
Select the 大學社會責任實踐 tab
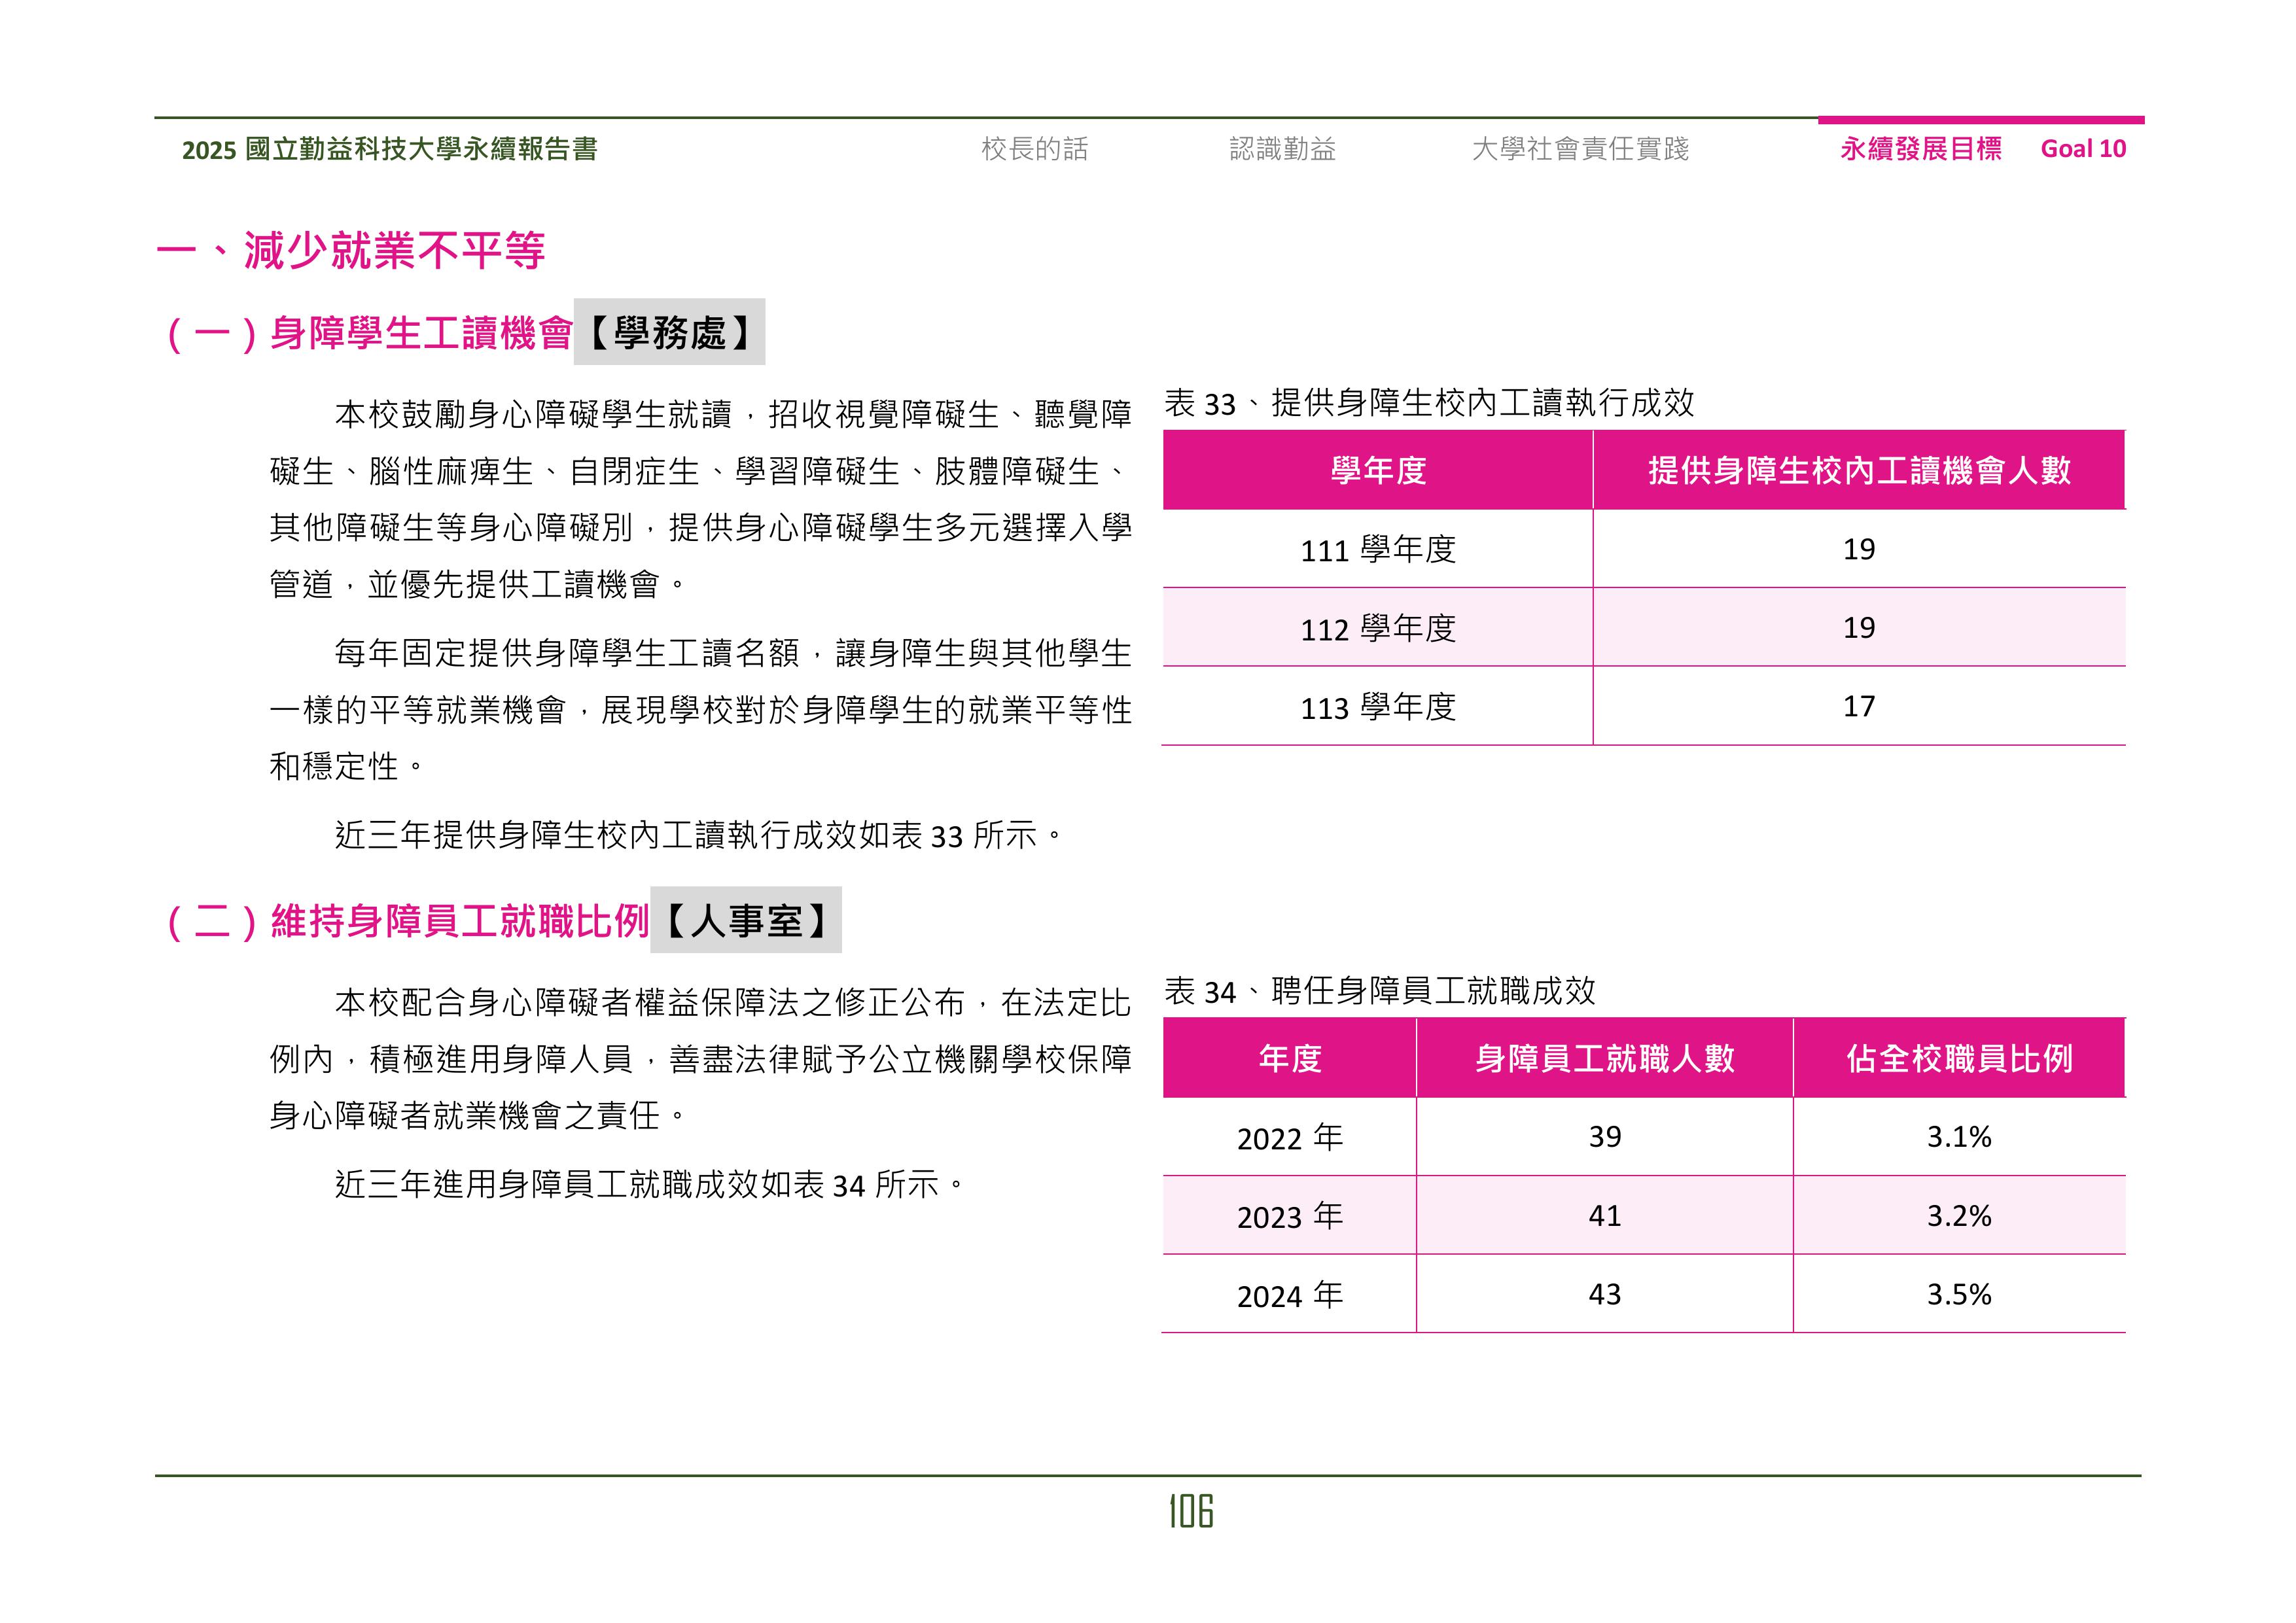[1580, 149]
